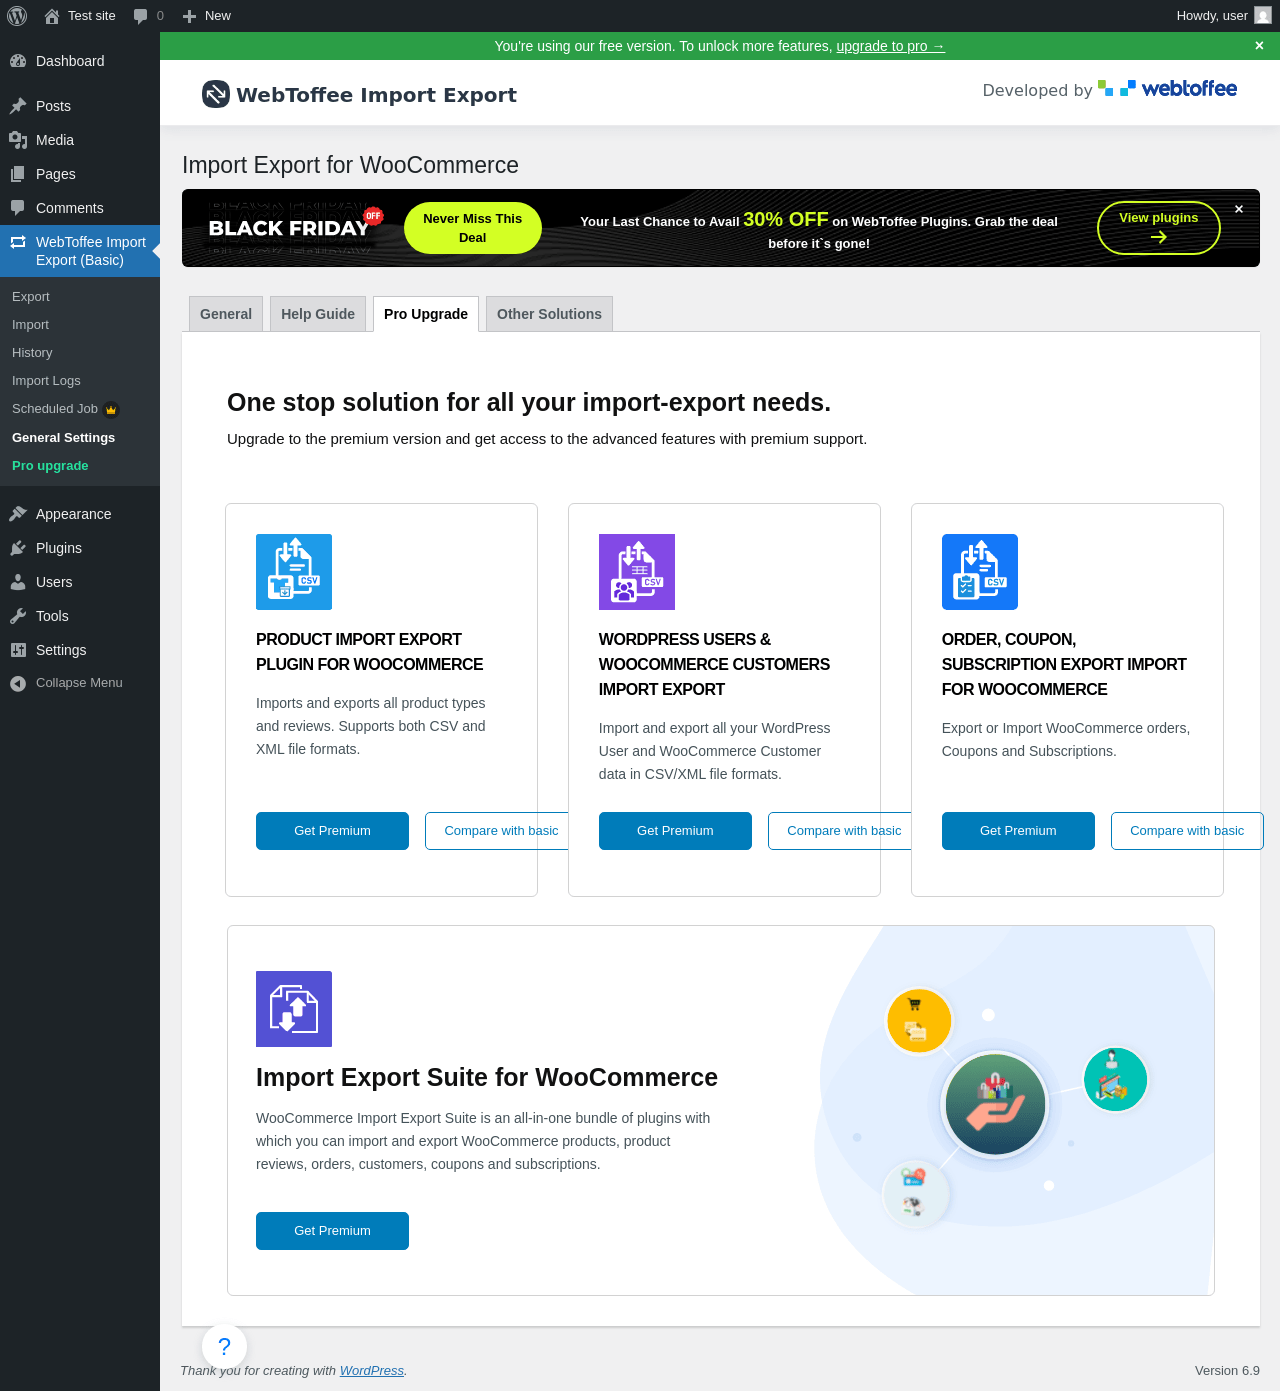Open the Other Solutions tab

(x=549, y=314)
